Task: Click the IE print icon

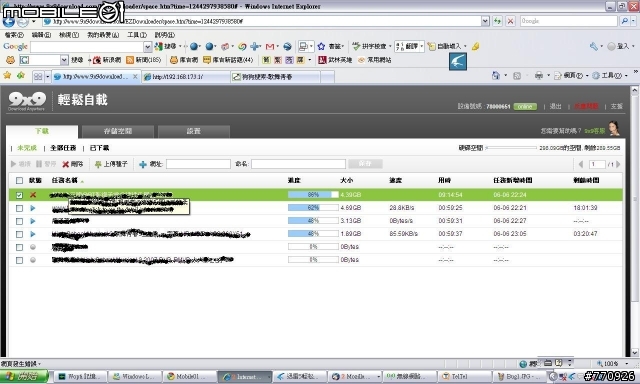Action: coord(539,76)
